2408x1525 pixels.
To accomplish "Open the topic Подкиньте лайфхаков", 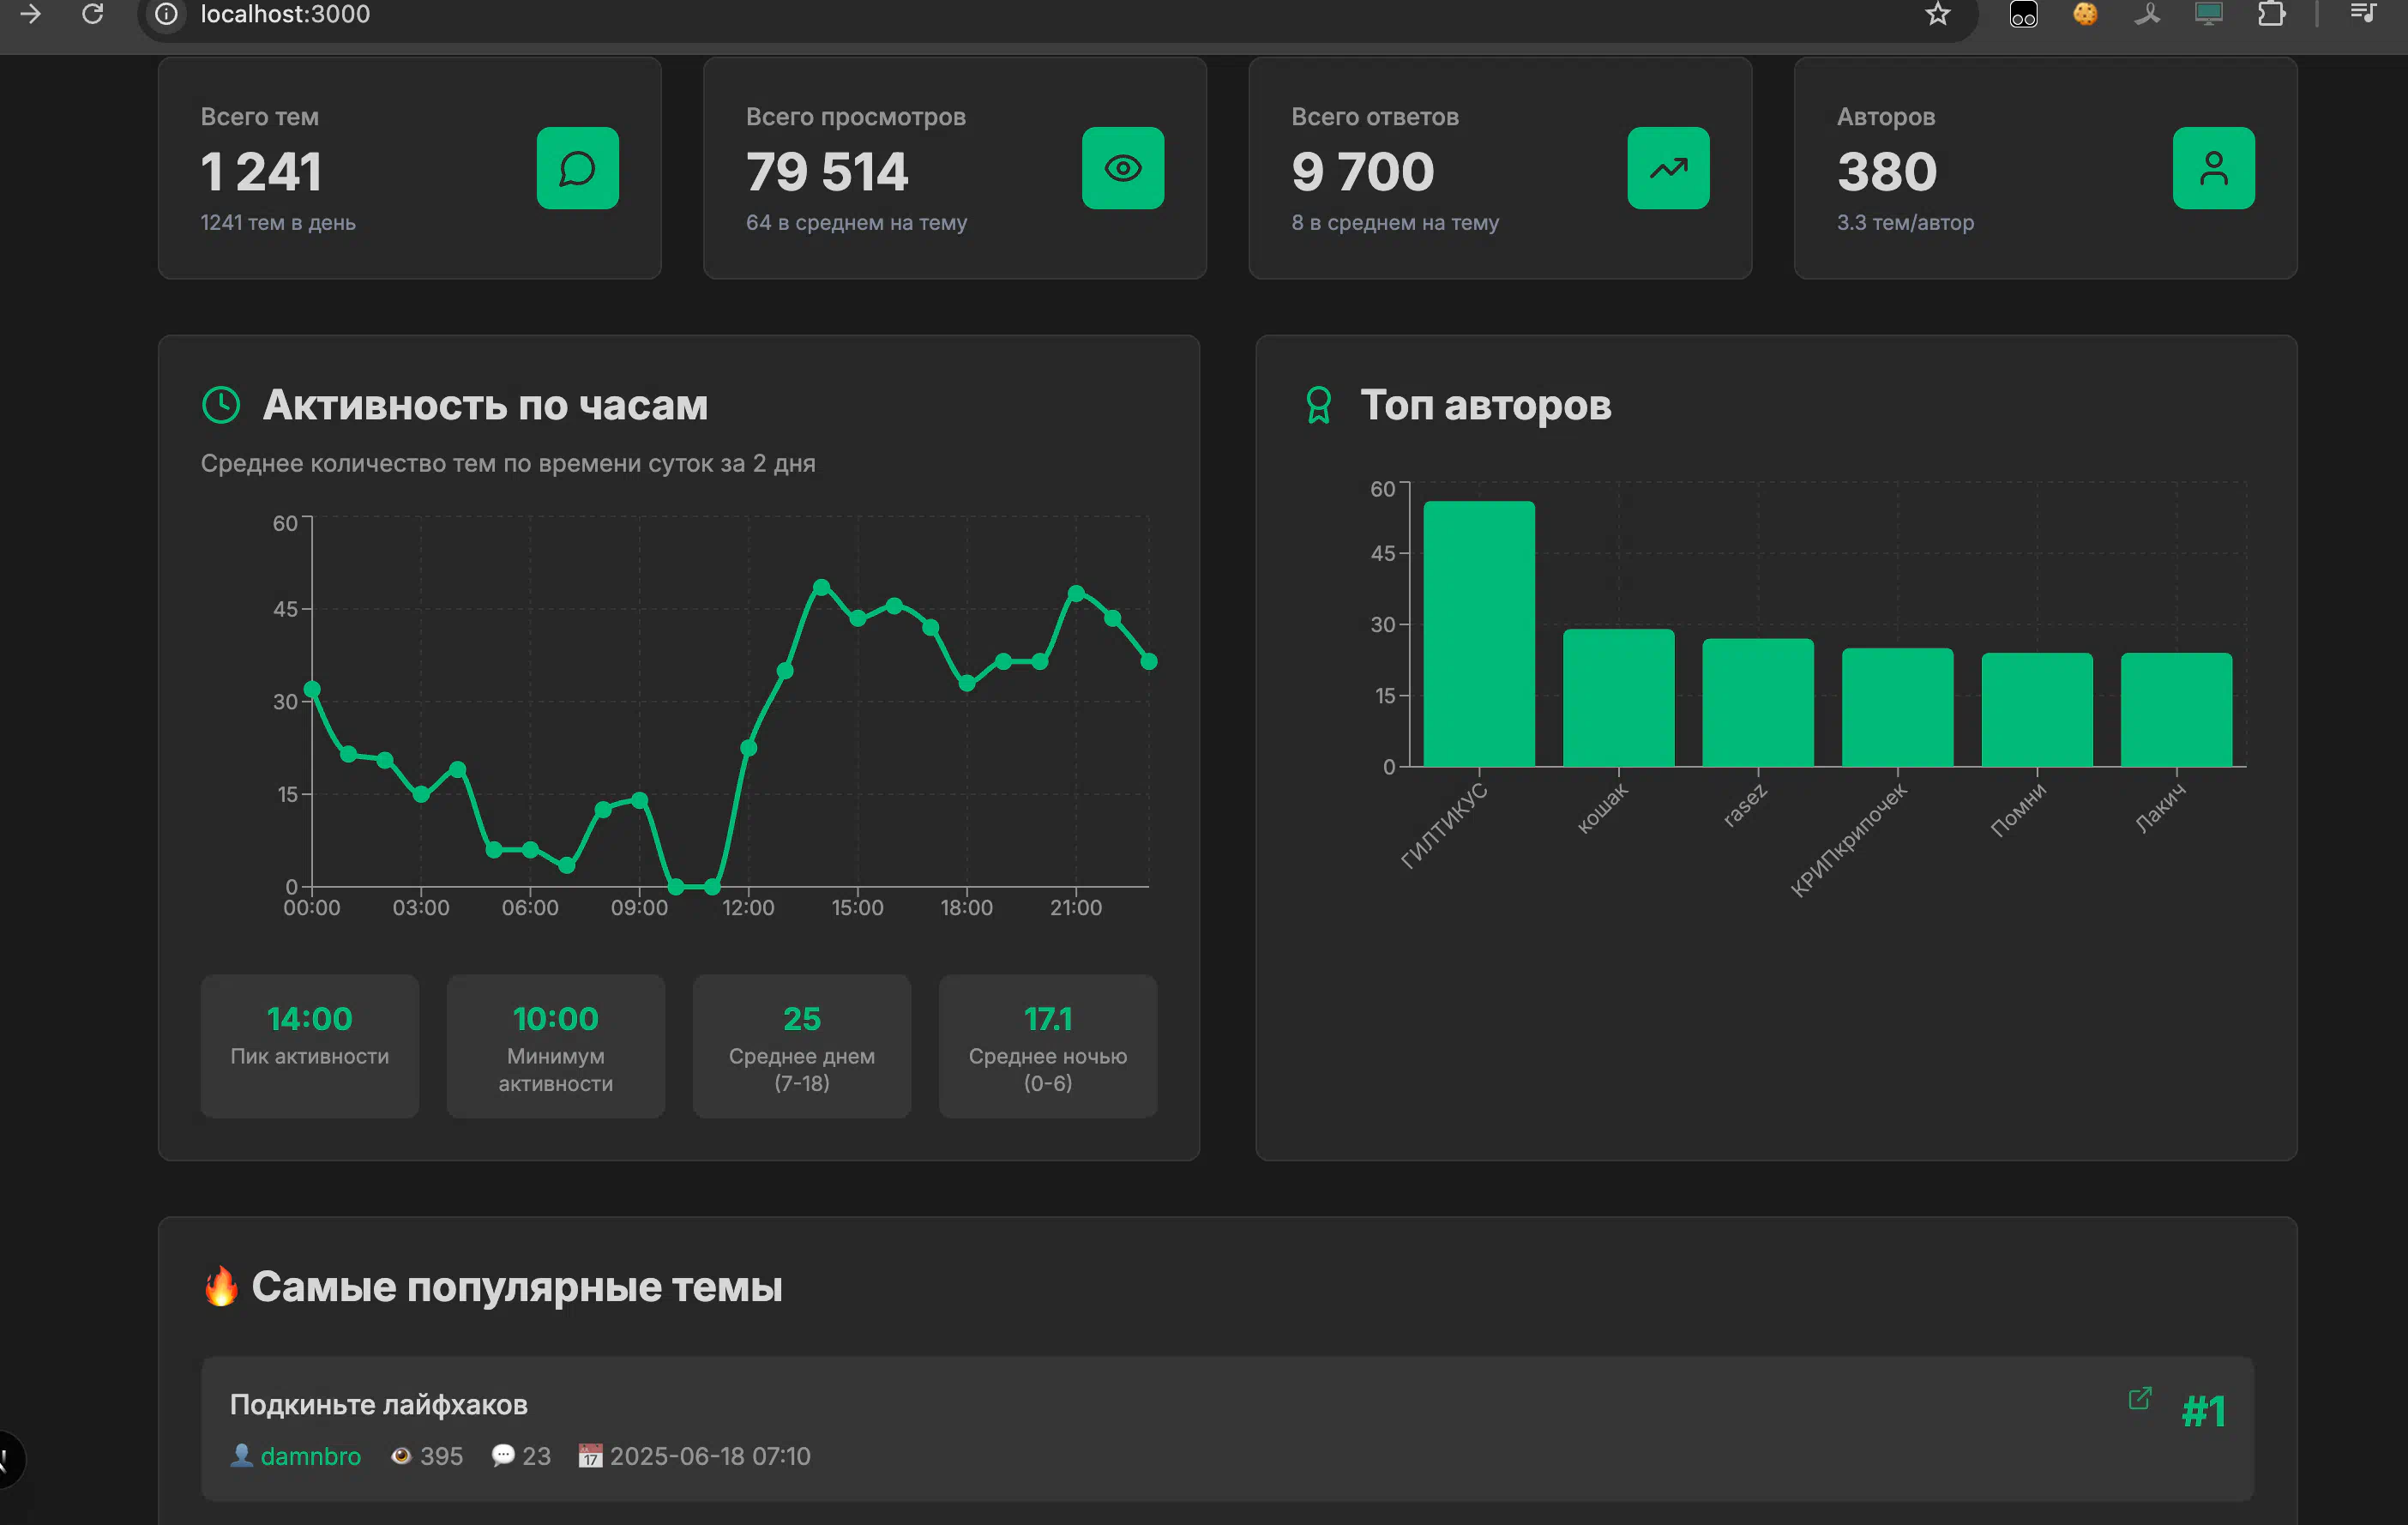I will 378,1405.
